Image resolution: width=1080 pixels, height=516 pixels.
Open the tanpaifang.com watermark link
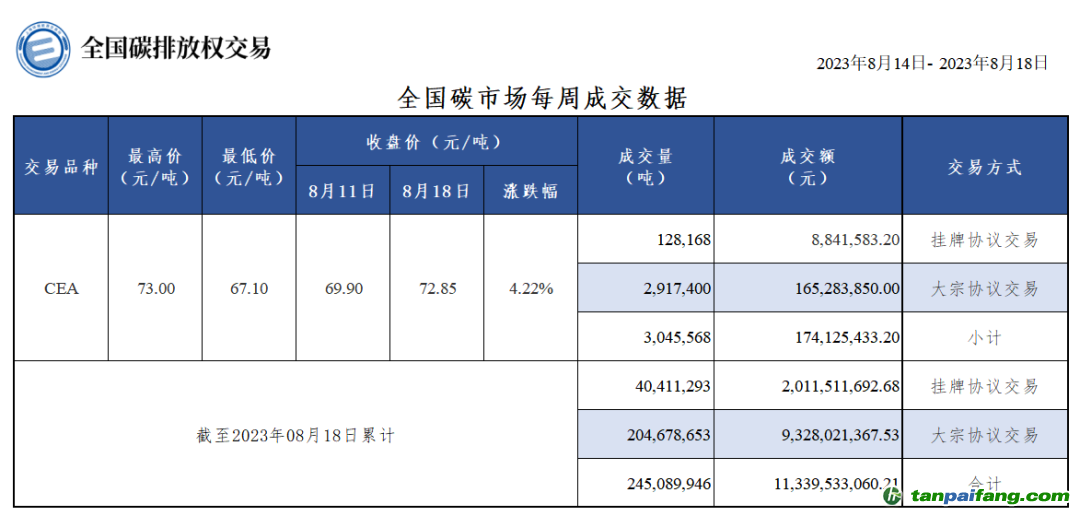(987, 496)
